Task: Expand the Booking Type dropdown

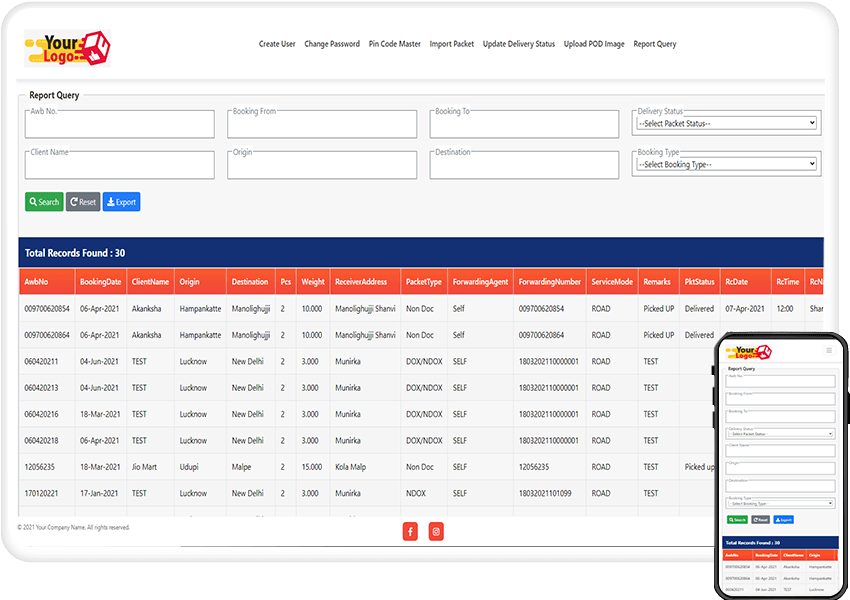Action: 727,164
